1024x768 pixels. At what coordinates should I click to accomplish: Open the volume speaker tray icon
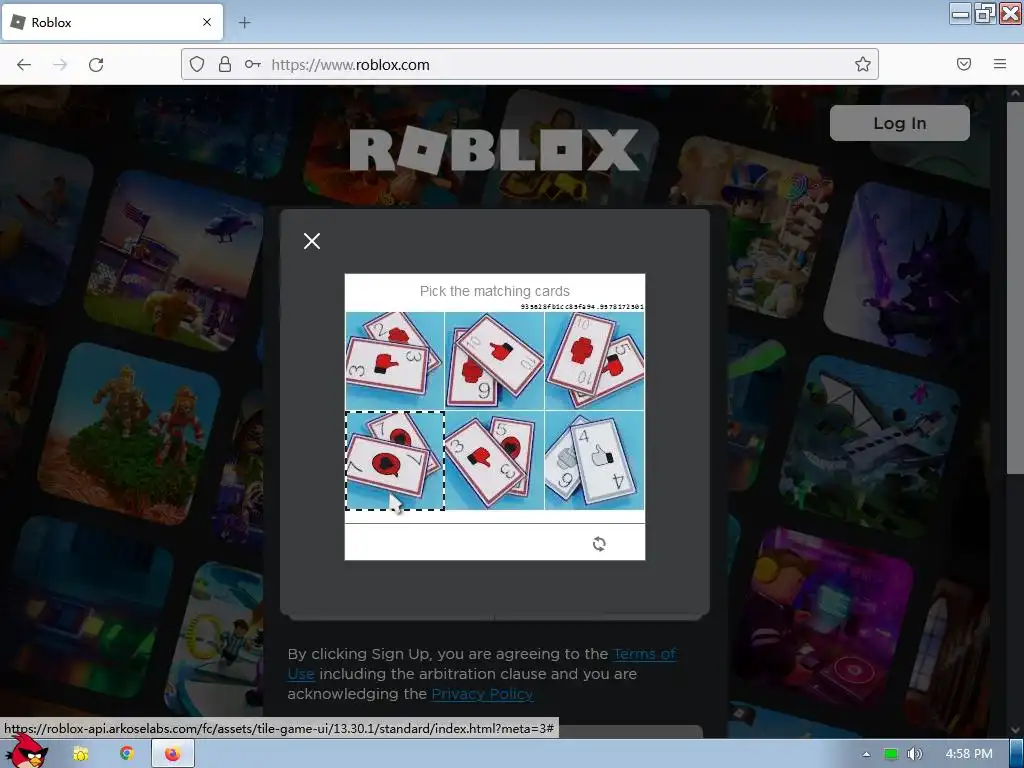click(x=914, y=754)
